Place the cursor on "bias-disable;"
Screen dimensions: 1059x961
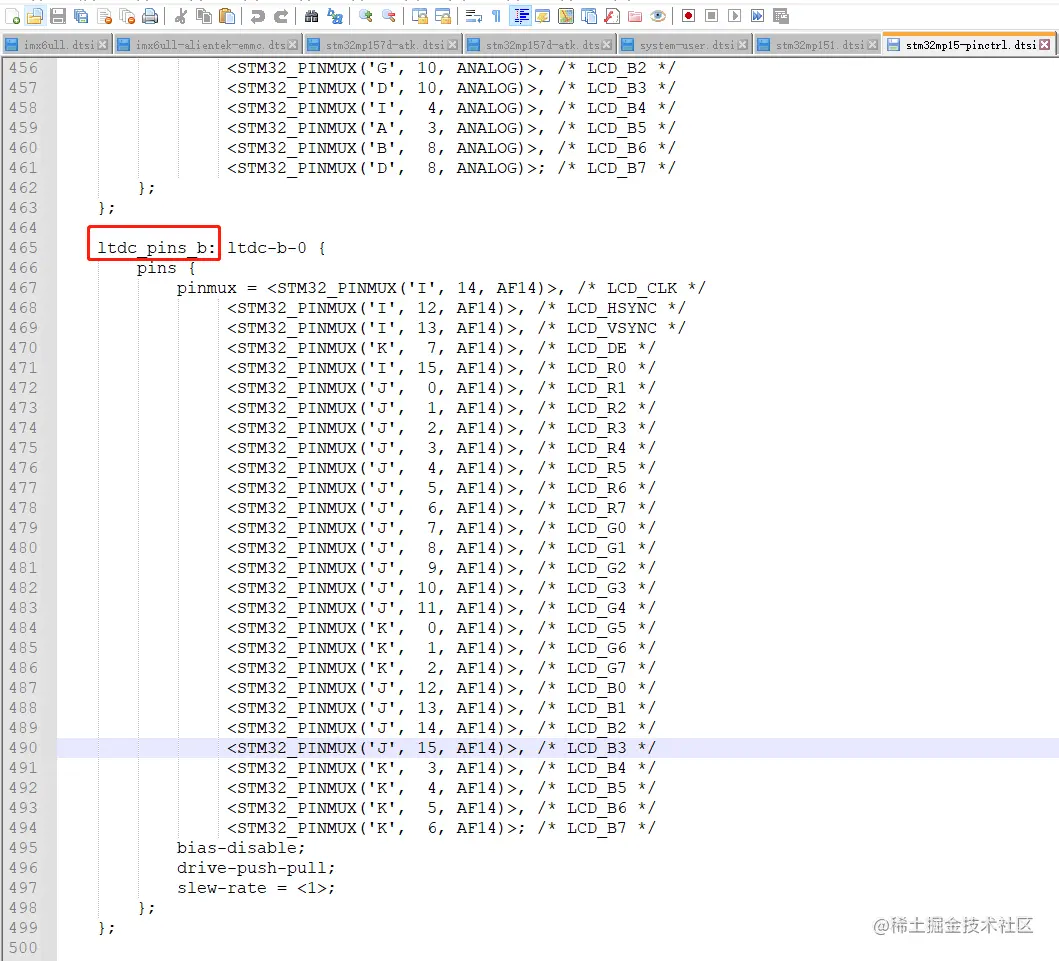tap(241, 848)
